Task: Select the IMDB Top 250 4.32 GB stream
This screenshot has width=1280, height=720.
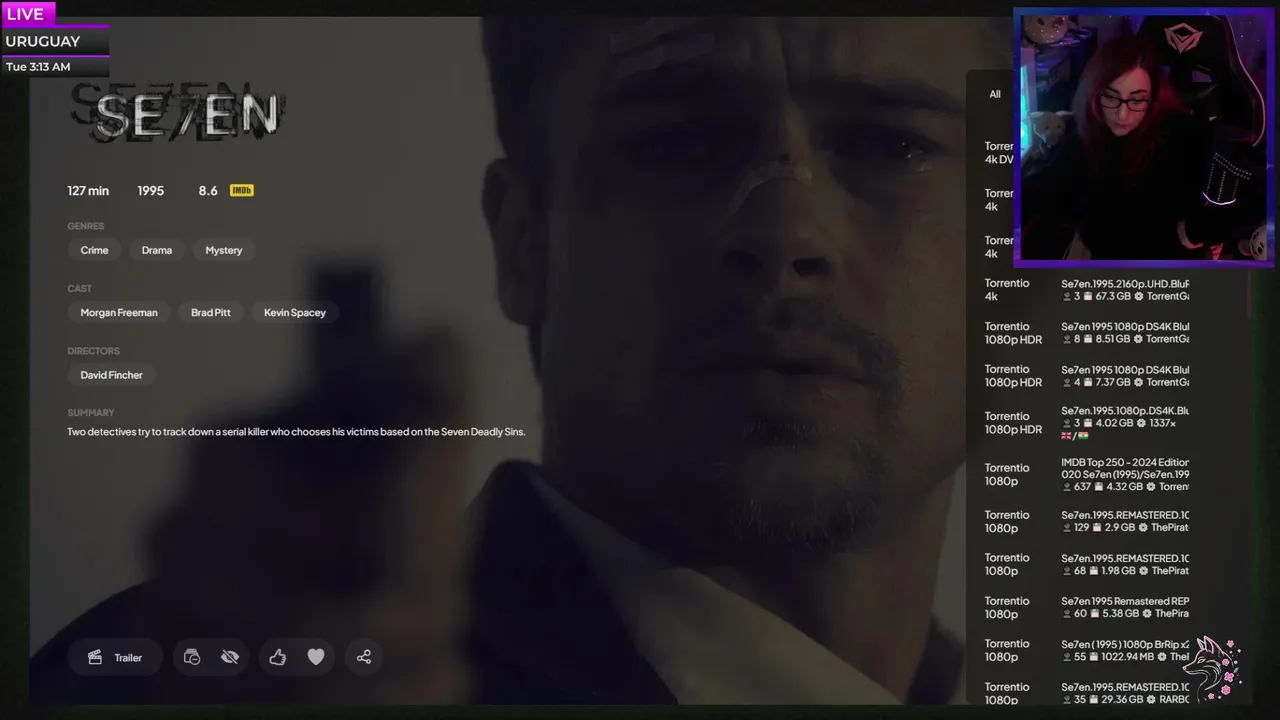Action: [1087, 474]
